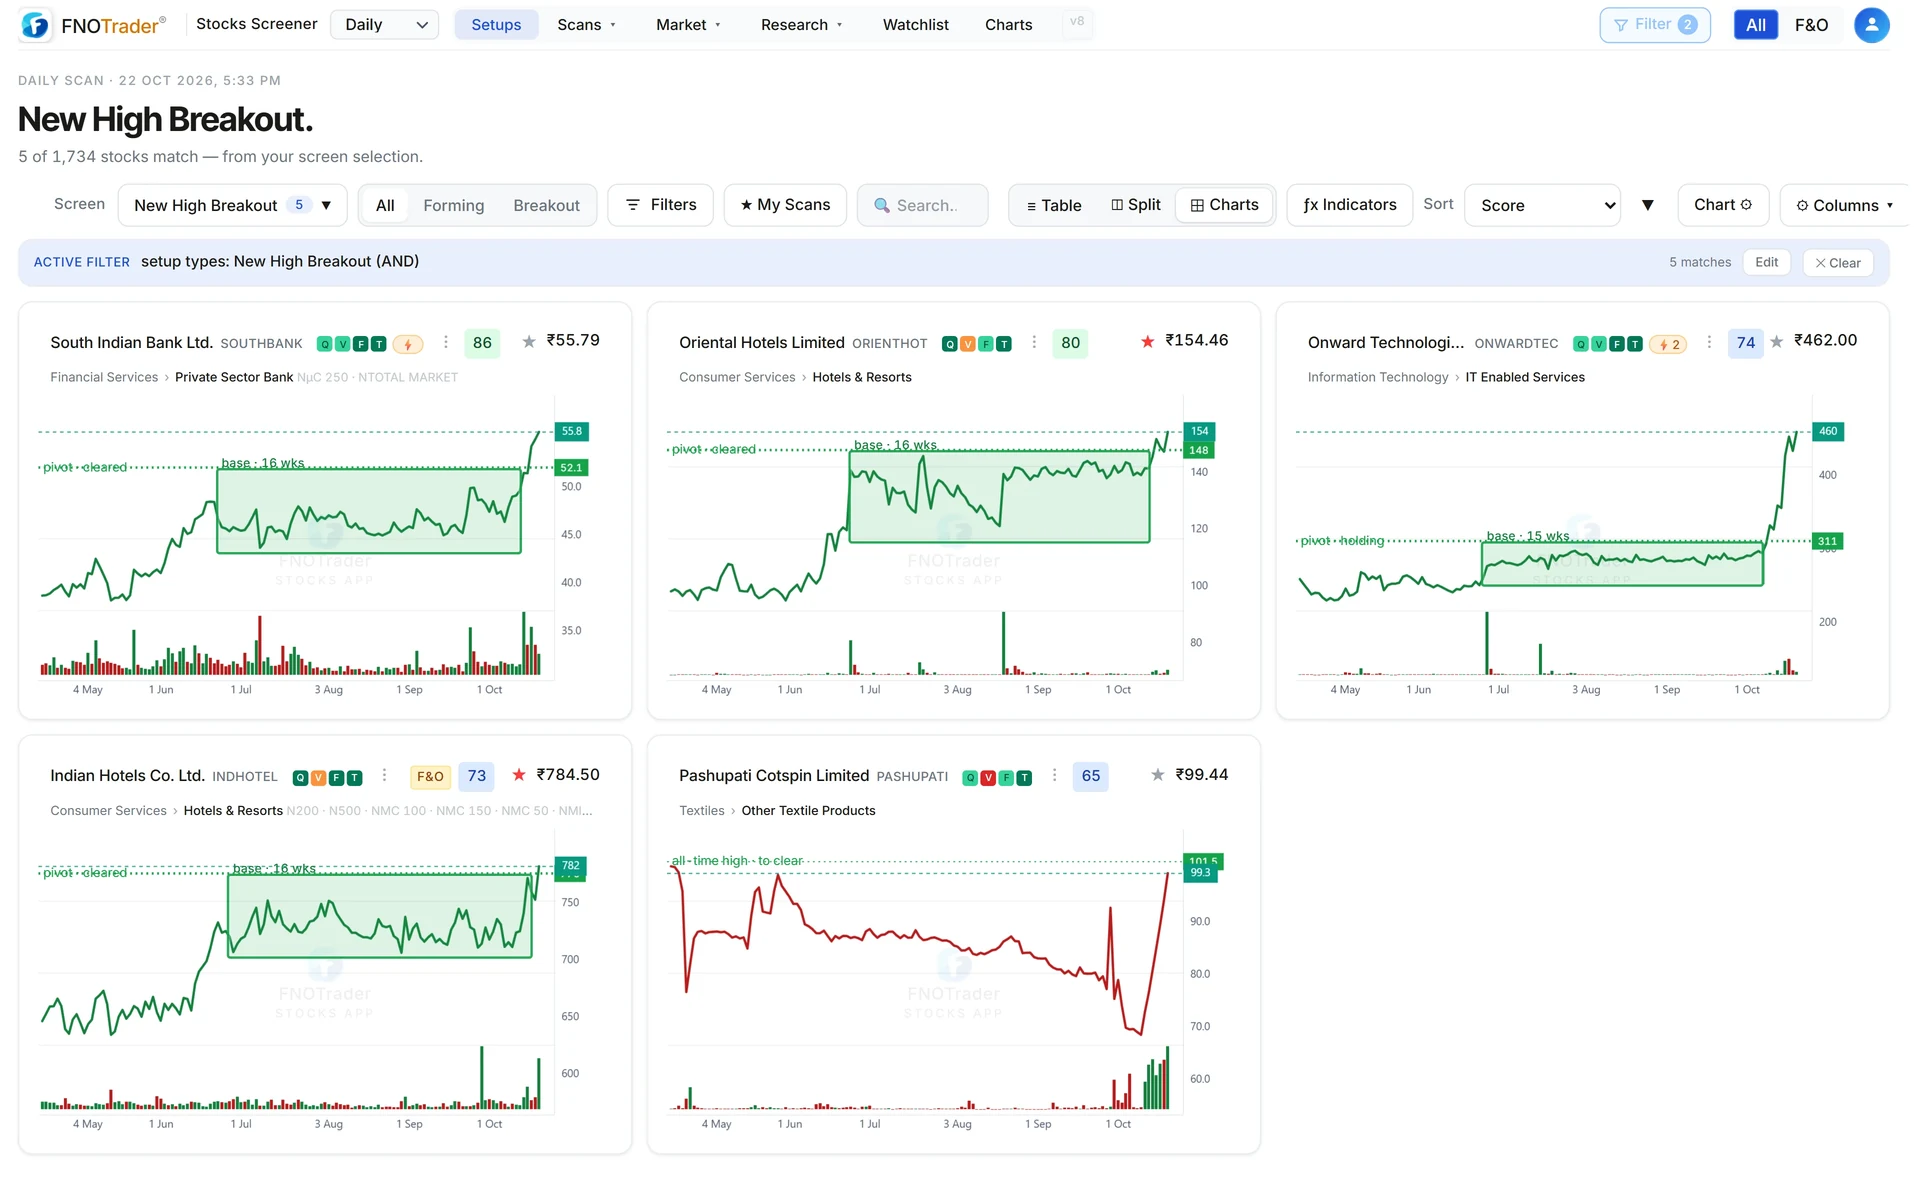Open fx Indicators panel
Screen dimensions: 1920x1200
1349,205
